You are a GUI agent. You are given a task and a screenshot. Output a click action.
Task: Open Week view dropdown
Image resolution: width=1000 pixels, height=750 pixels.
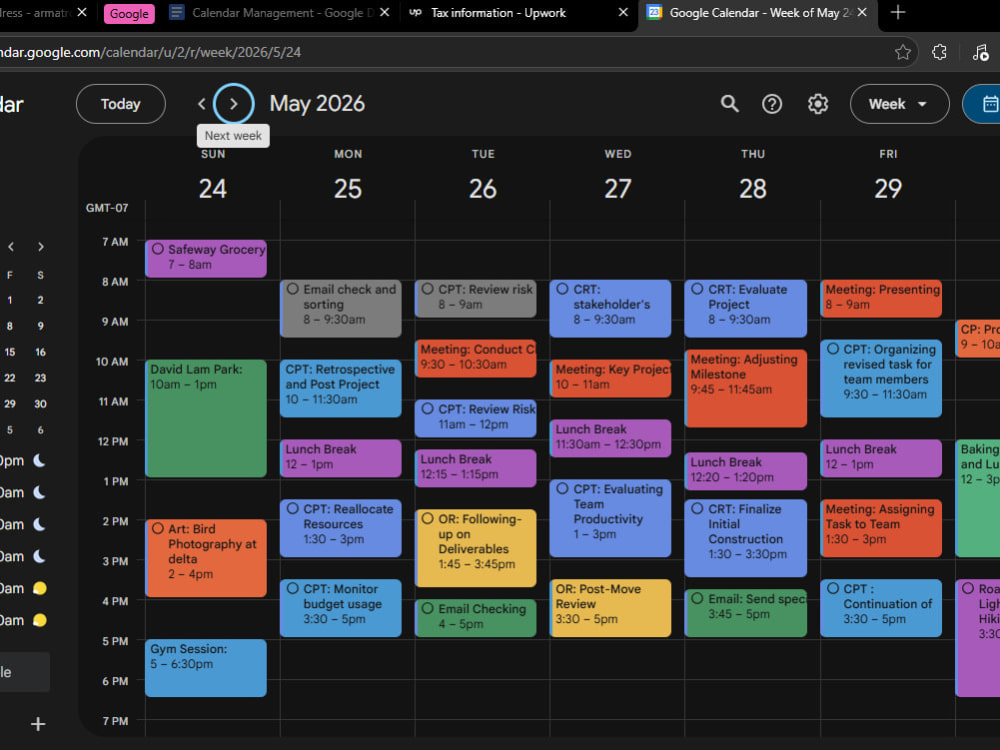click(899, 103)
